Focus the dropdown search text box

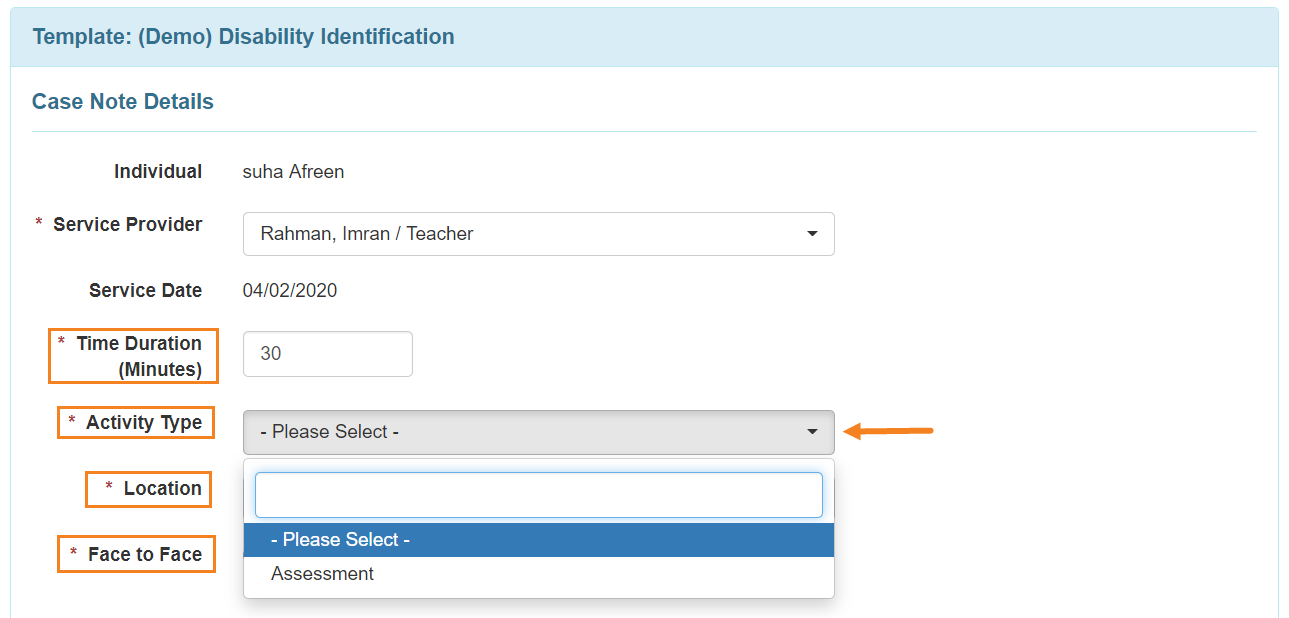(x=538, y=495)
